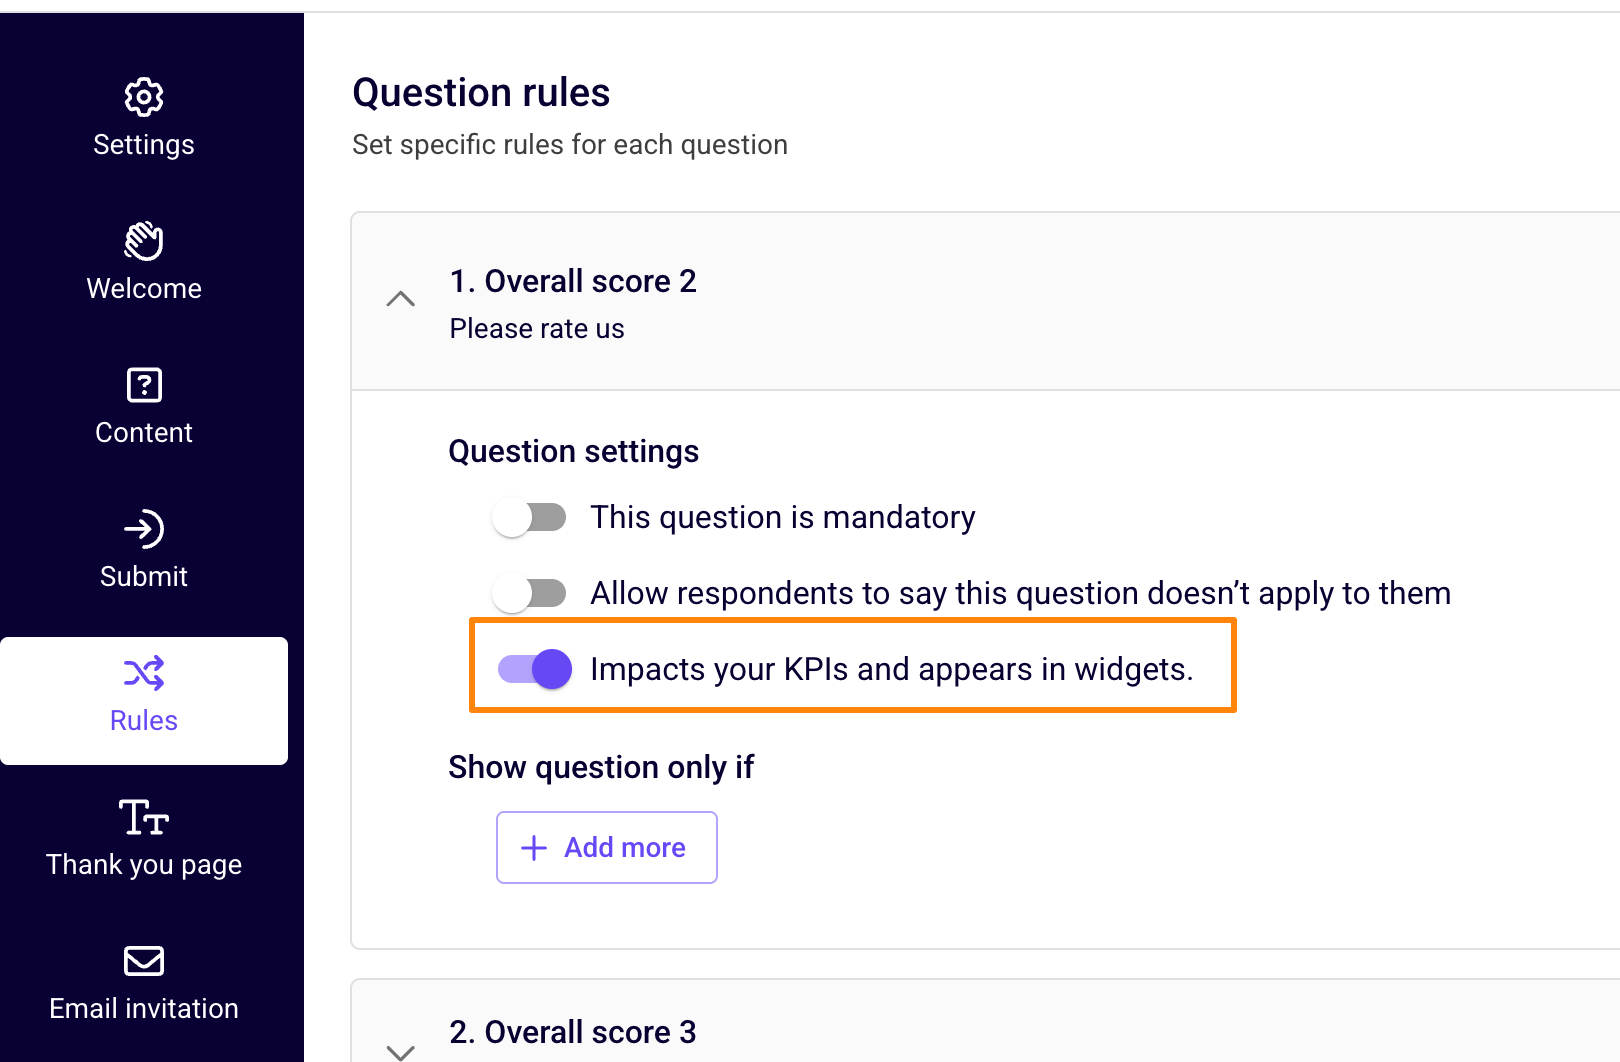The height and width of the screenshot is (1062, 1620).
Task: Click the Overall score 3 title
Action: click(x=573, y=1032)
